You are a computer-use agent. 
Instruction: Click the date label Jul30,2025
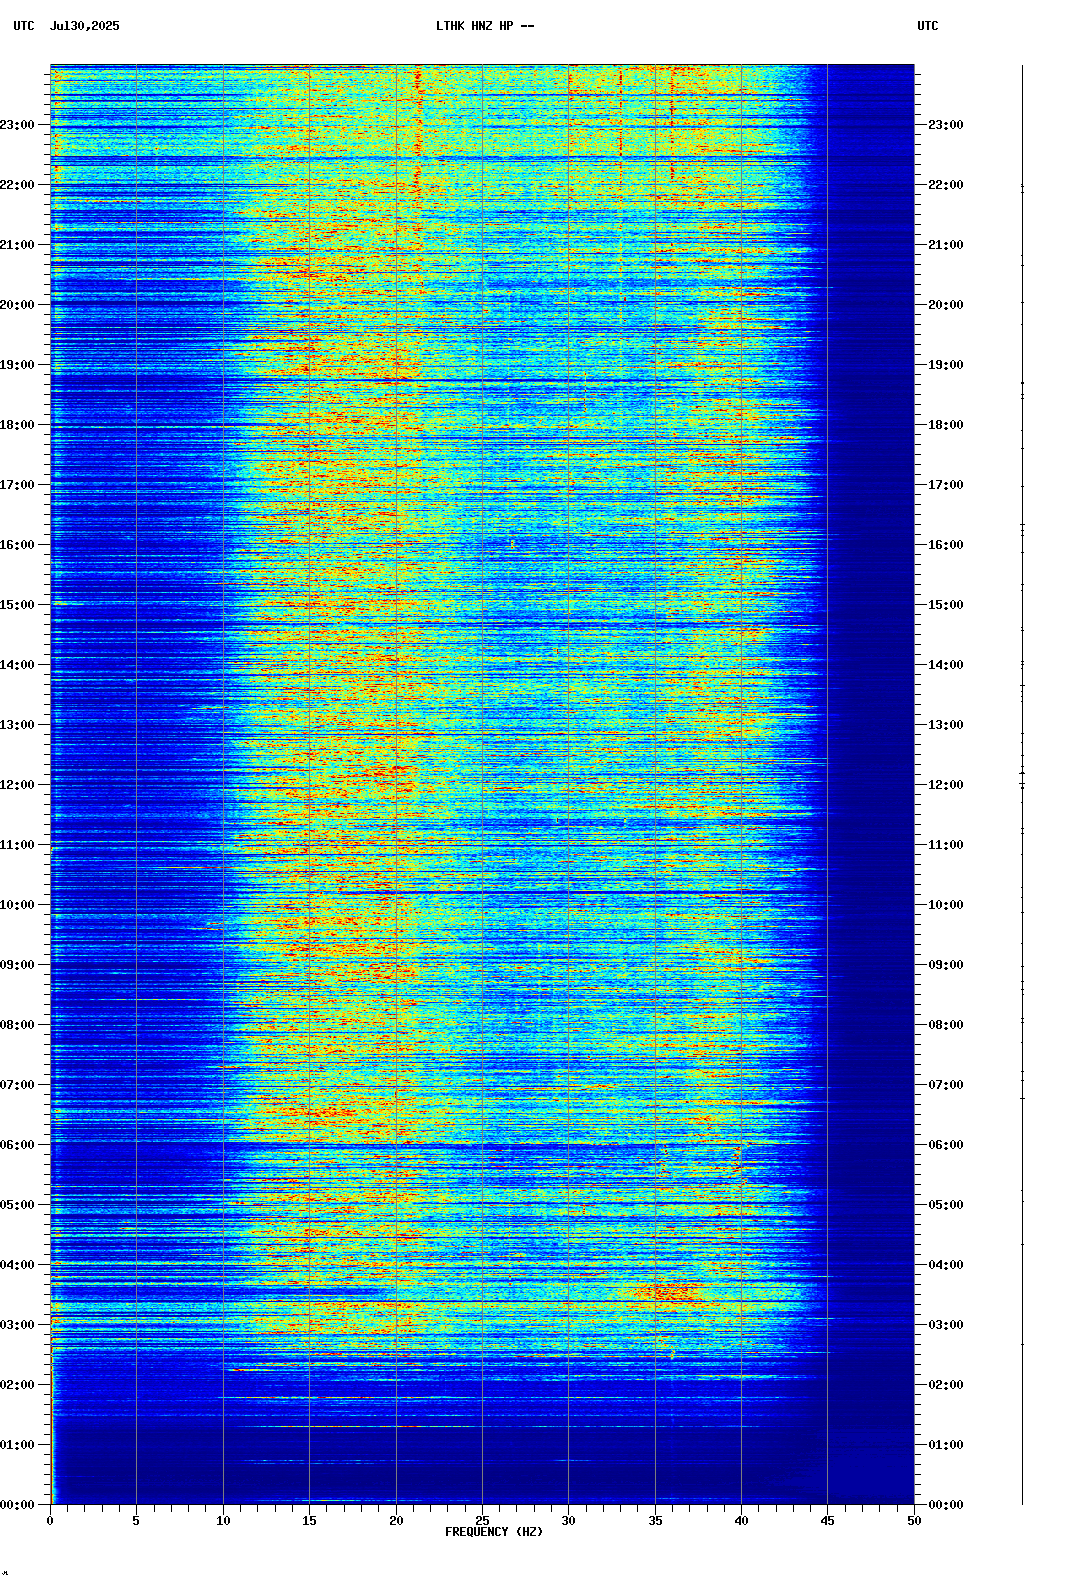[84, 26]
